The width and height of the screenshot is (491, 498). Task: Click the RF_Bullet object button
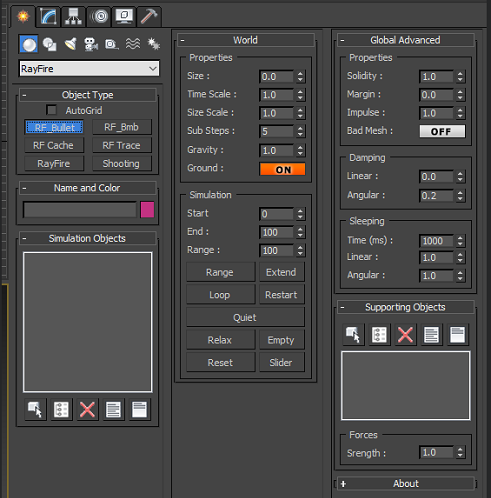(54, 127)
